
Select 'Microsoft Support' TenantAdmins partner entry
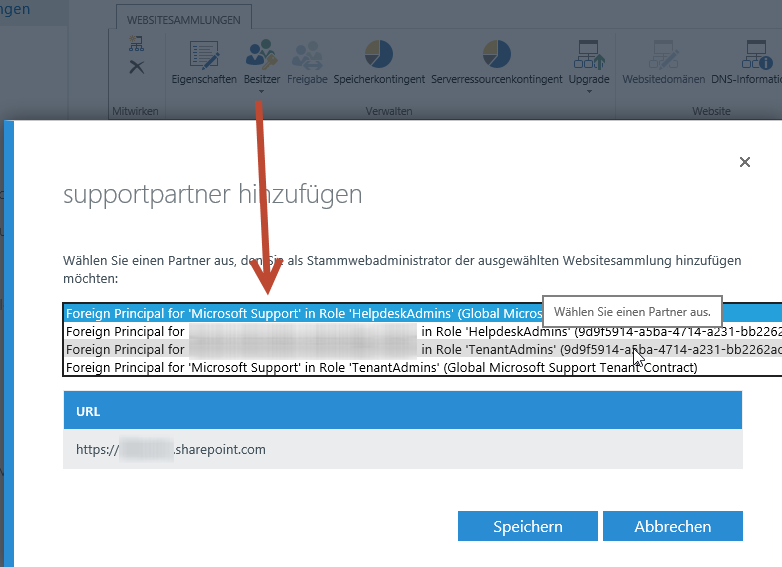[423, 367]
